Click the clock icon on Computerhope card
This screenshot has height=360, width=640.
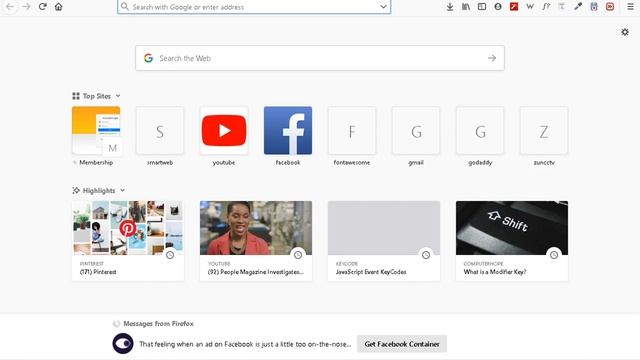pos(554,255)
